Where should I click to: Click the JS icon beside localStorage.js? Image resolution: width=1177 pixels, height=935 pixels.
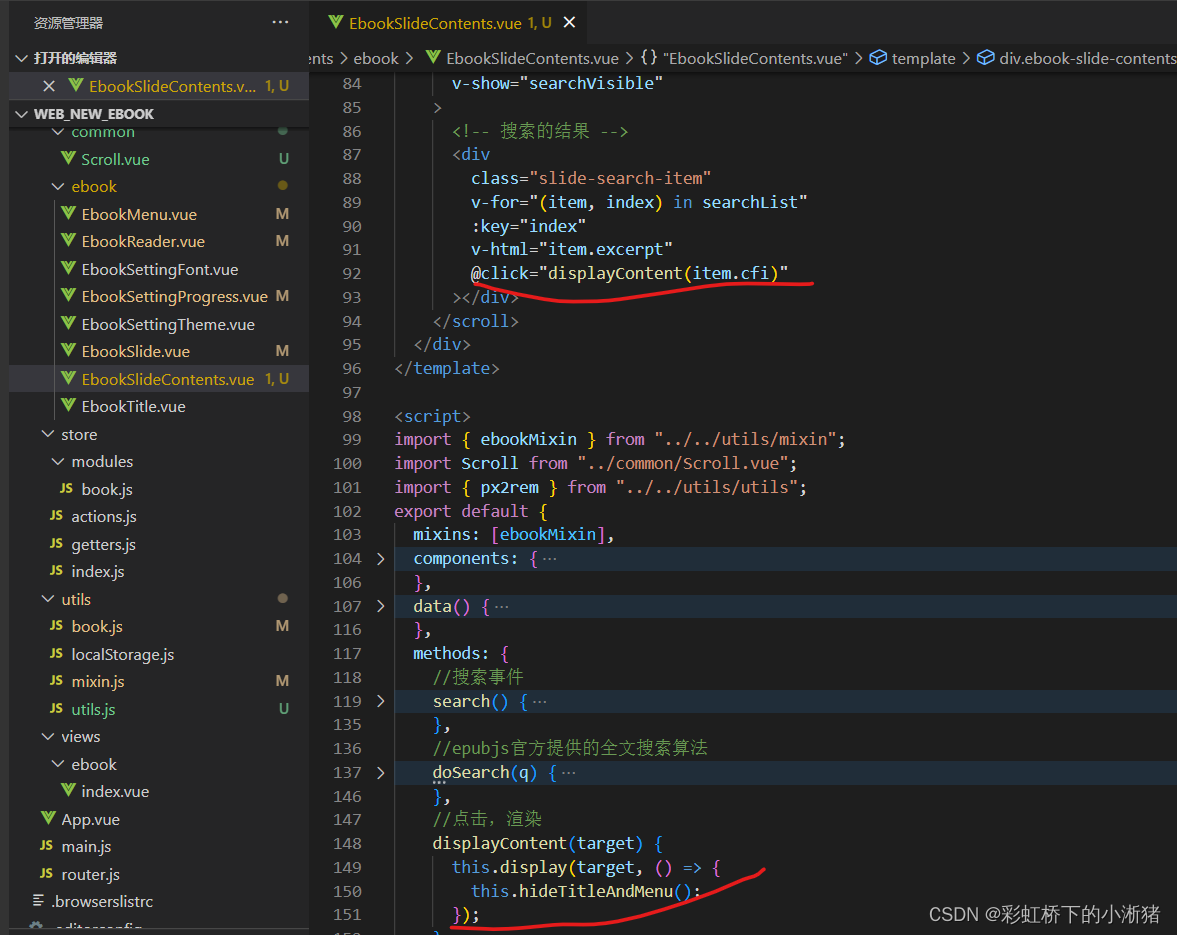(56, 654)
